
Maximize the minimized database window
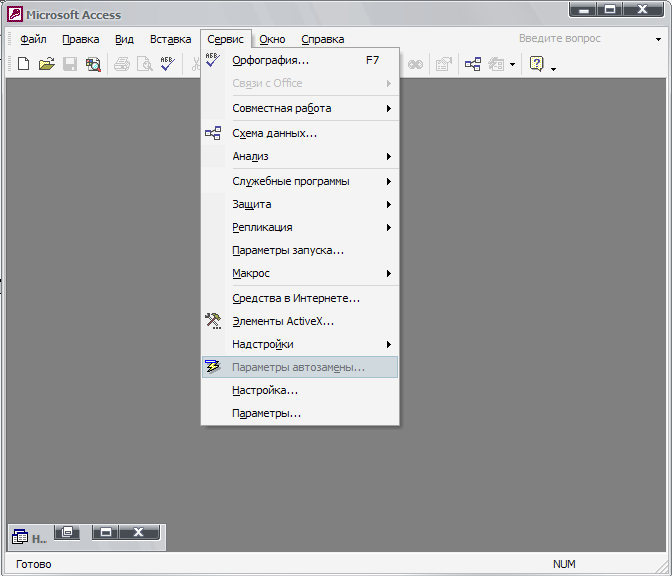pos(105,532)
